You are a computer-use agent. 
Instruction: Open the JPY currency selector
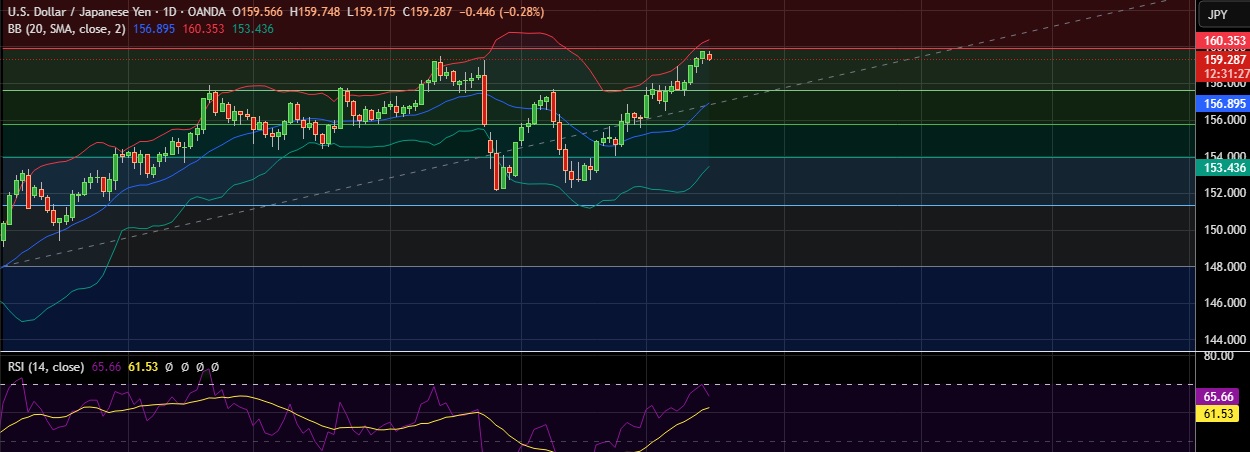[1217, 14]
